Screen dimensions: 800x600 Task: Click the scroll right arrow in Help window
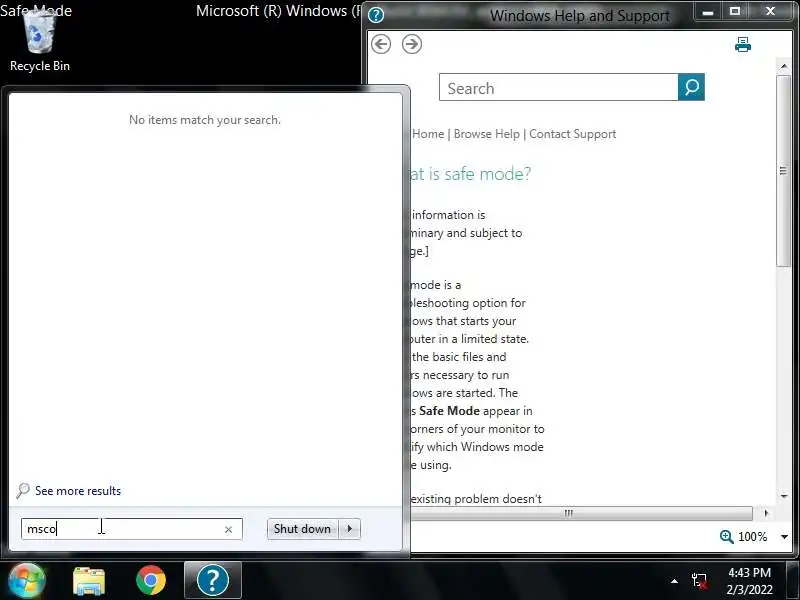[x=766, y=513]
